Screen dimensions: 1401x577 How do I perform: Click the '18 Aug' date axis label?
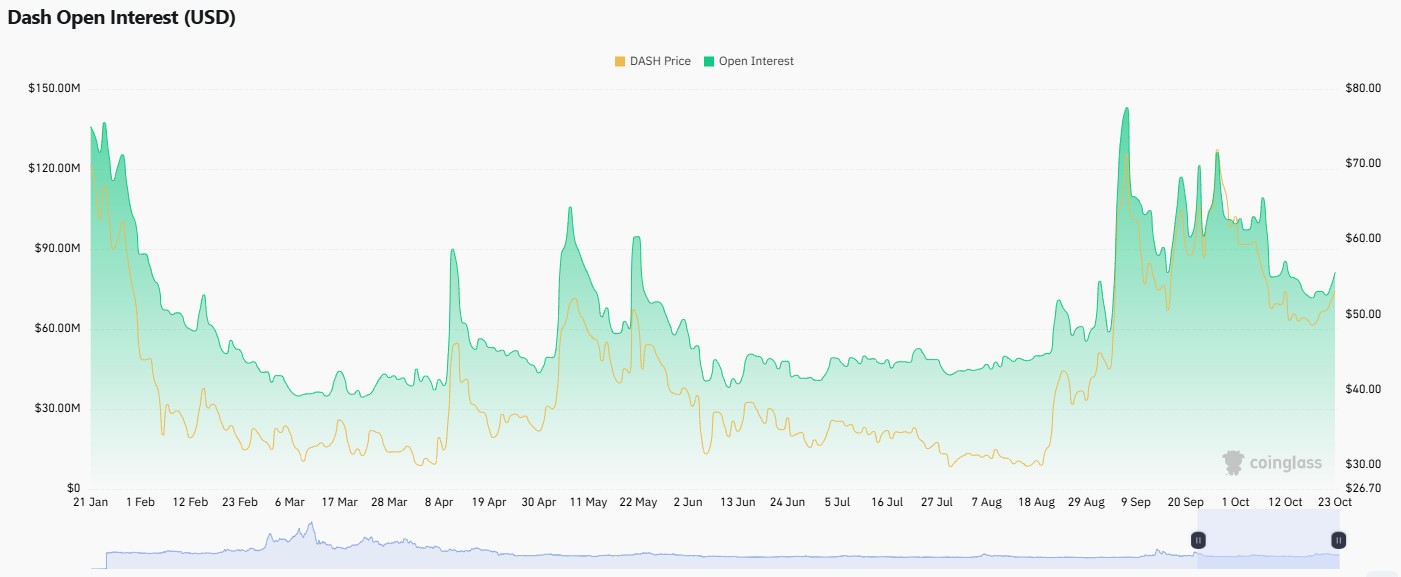point(1036,502)
